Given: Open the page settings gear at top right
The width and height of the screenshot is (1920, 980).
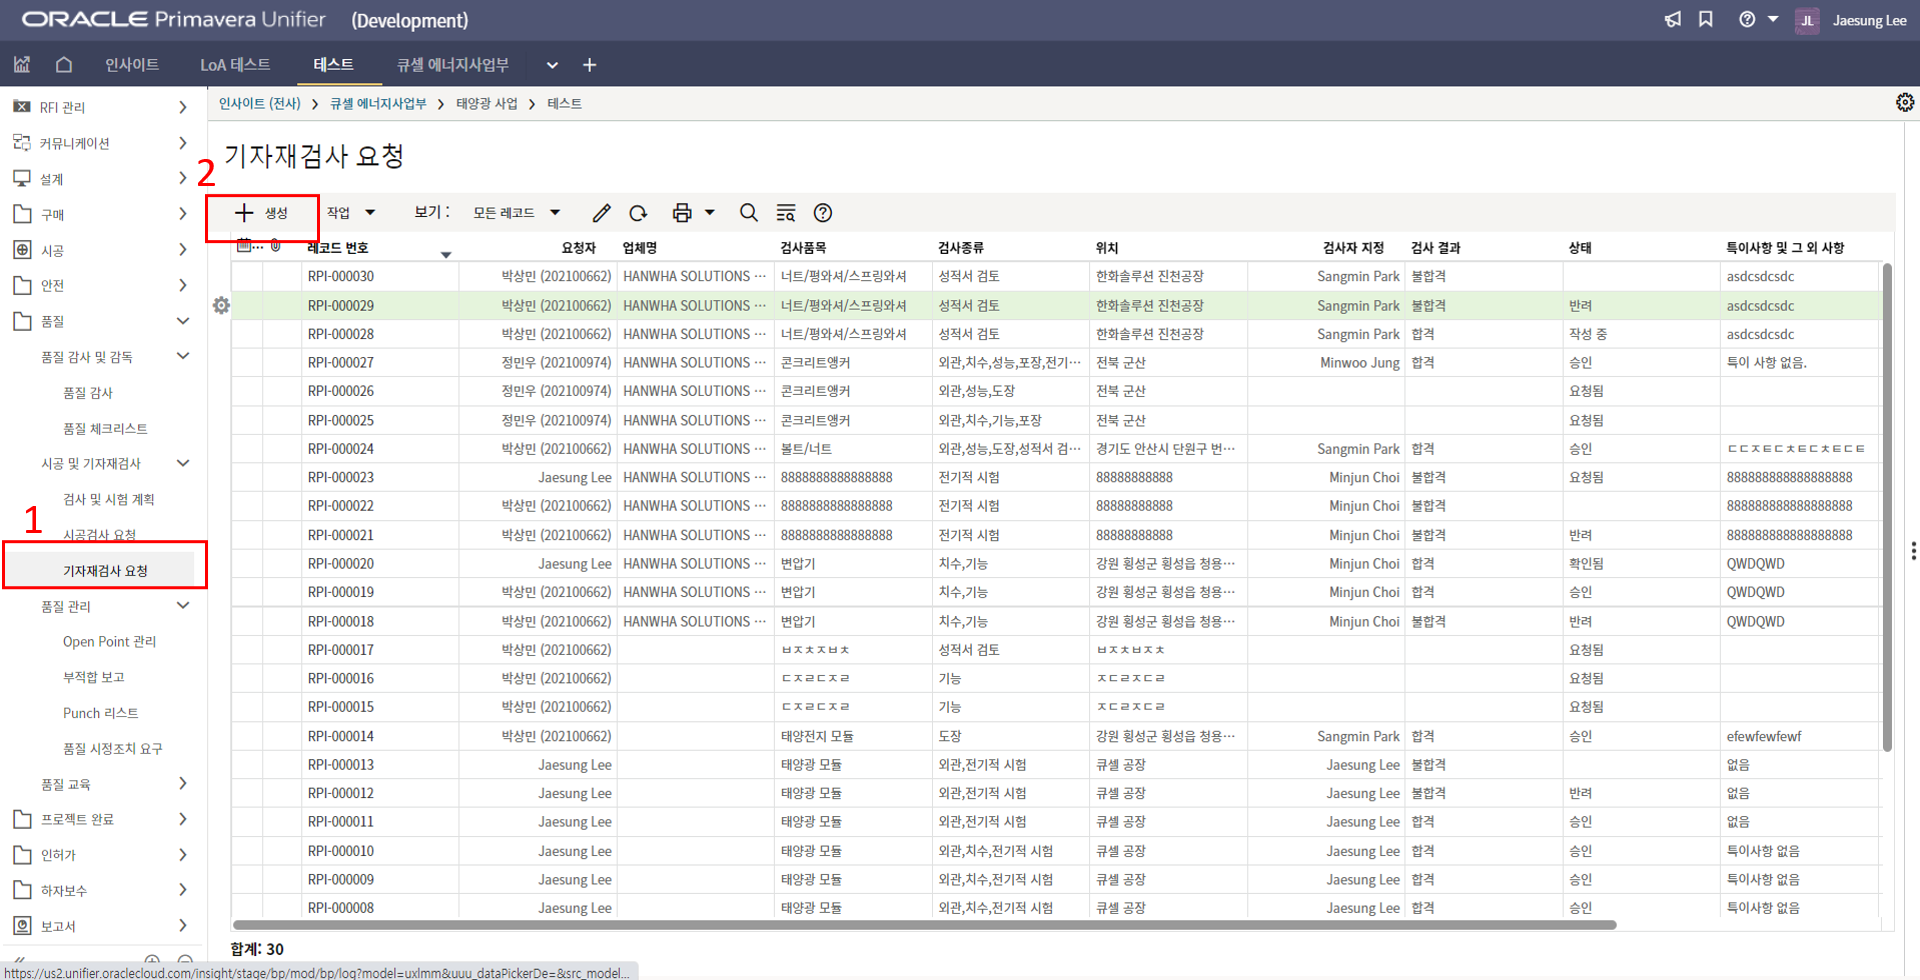Looking at the screenshot, I should coord(1904,103).
